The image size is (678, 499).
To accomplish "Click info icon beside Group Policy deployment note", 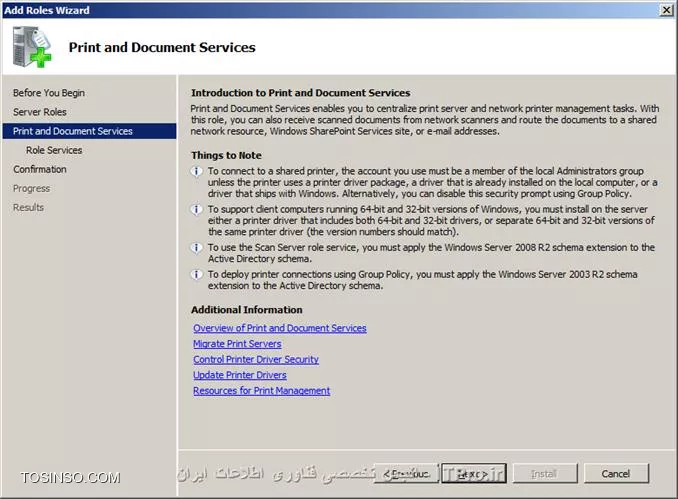I will click(x=197, y=275).
